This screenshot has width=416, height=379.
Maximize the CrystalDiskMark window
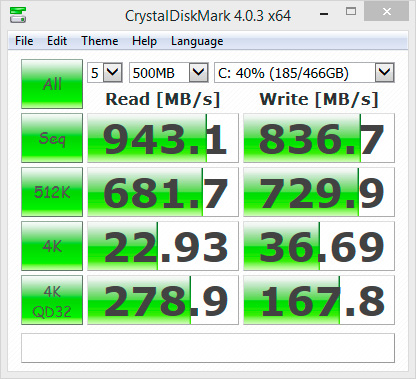[x=351, y=12]
